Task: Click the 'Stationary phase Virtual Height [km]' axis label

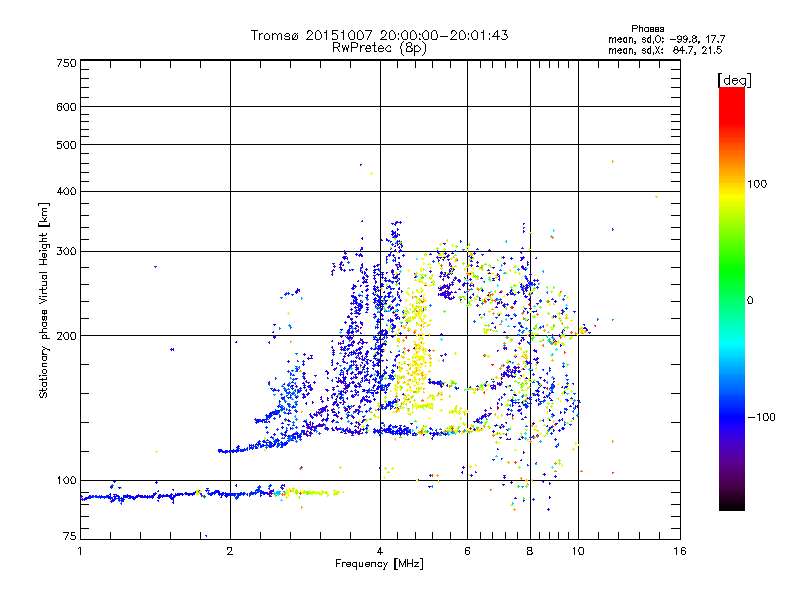Action: click(x=44, y=300)
